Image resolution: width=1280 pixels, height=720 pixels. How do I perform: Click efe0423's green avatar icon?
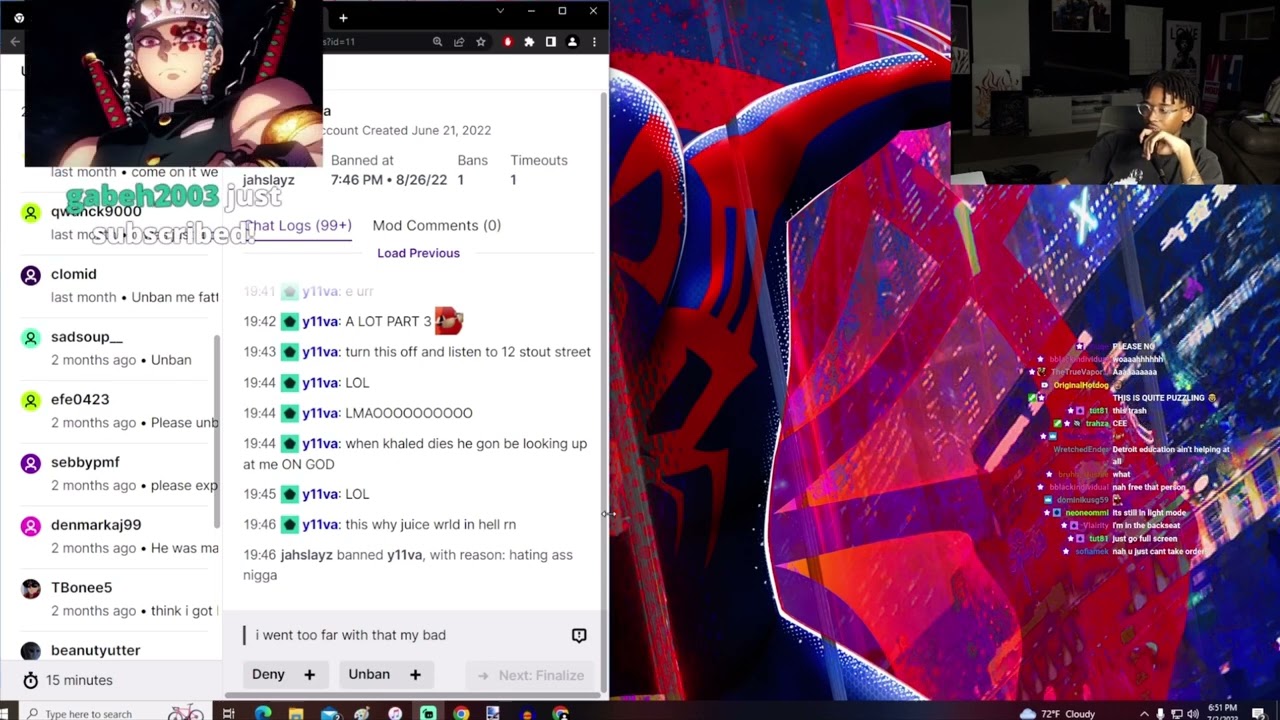click(31, 400)
